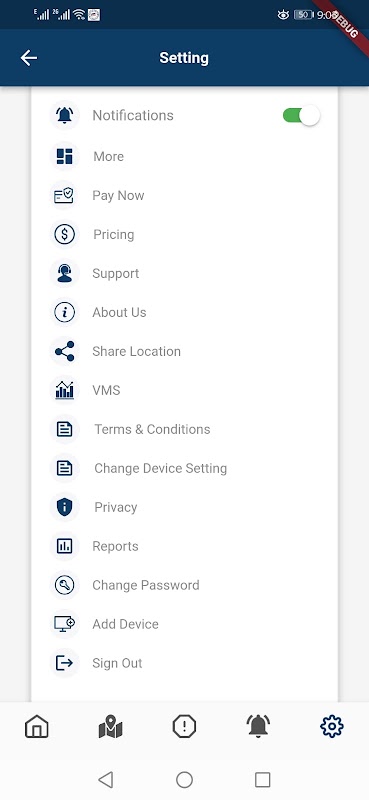Go to Reports
Screen dimensions: 369x800
click(115, 546)
